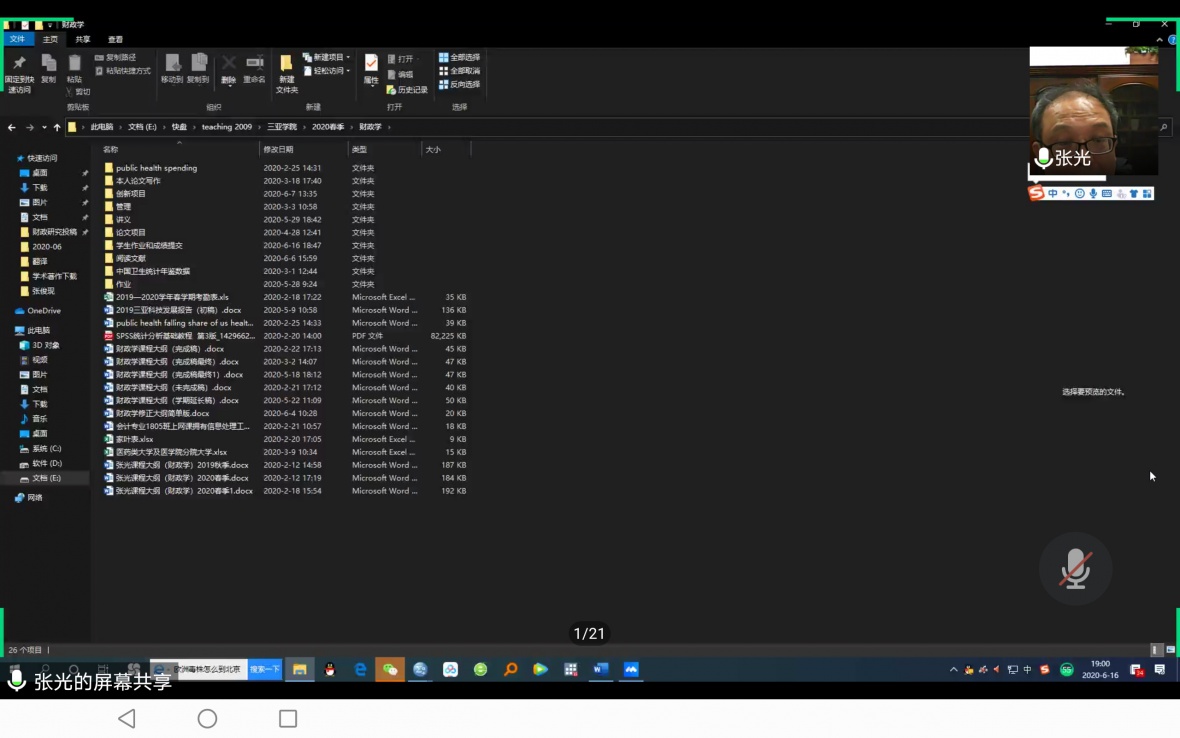Click the 全部选择 button
Viewport: 1180px width, 738px height.
[x=460, y=58]
